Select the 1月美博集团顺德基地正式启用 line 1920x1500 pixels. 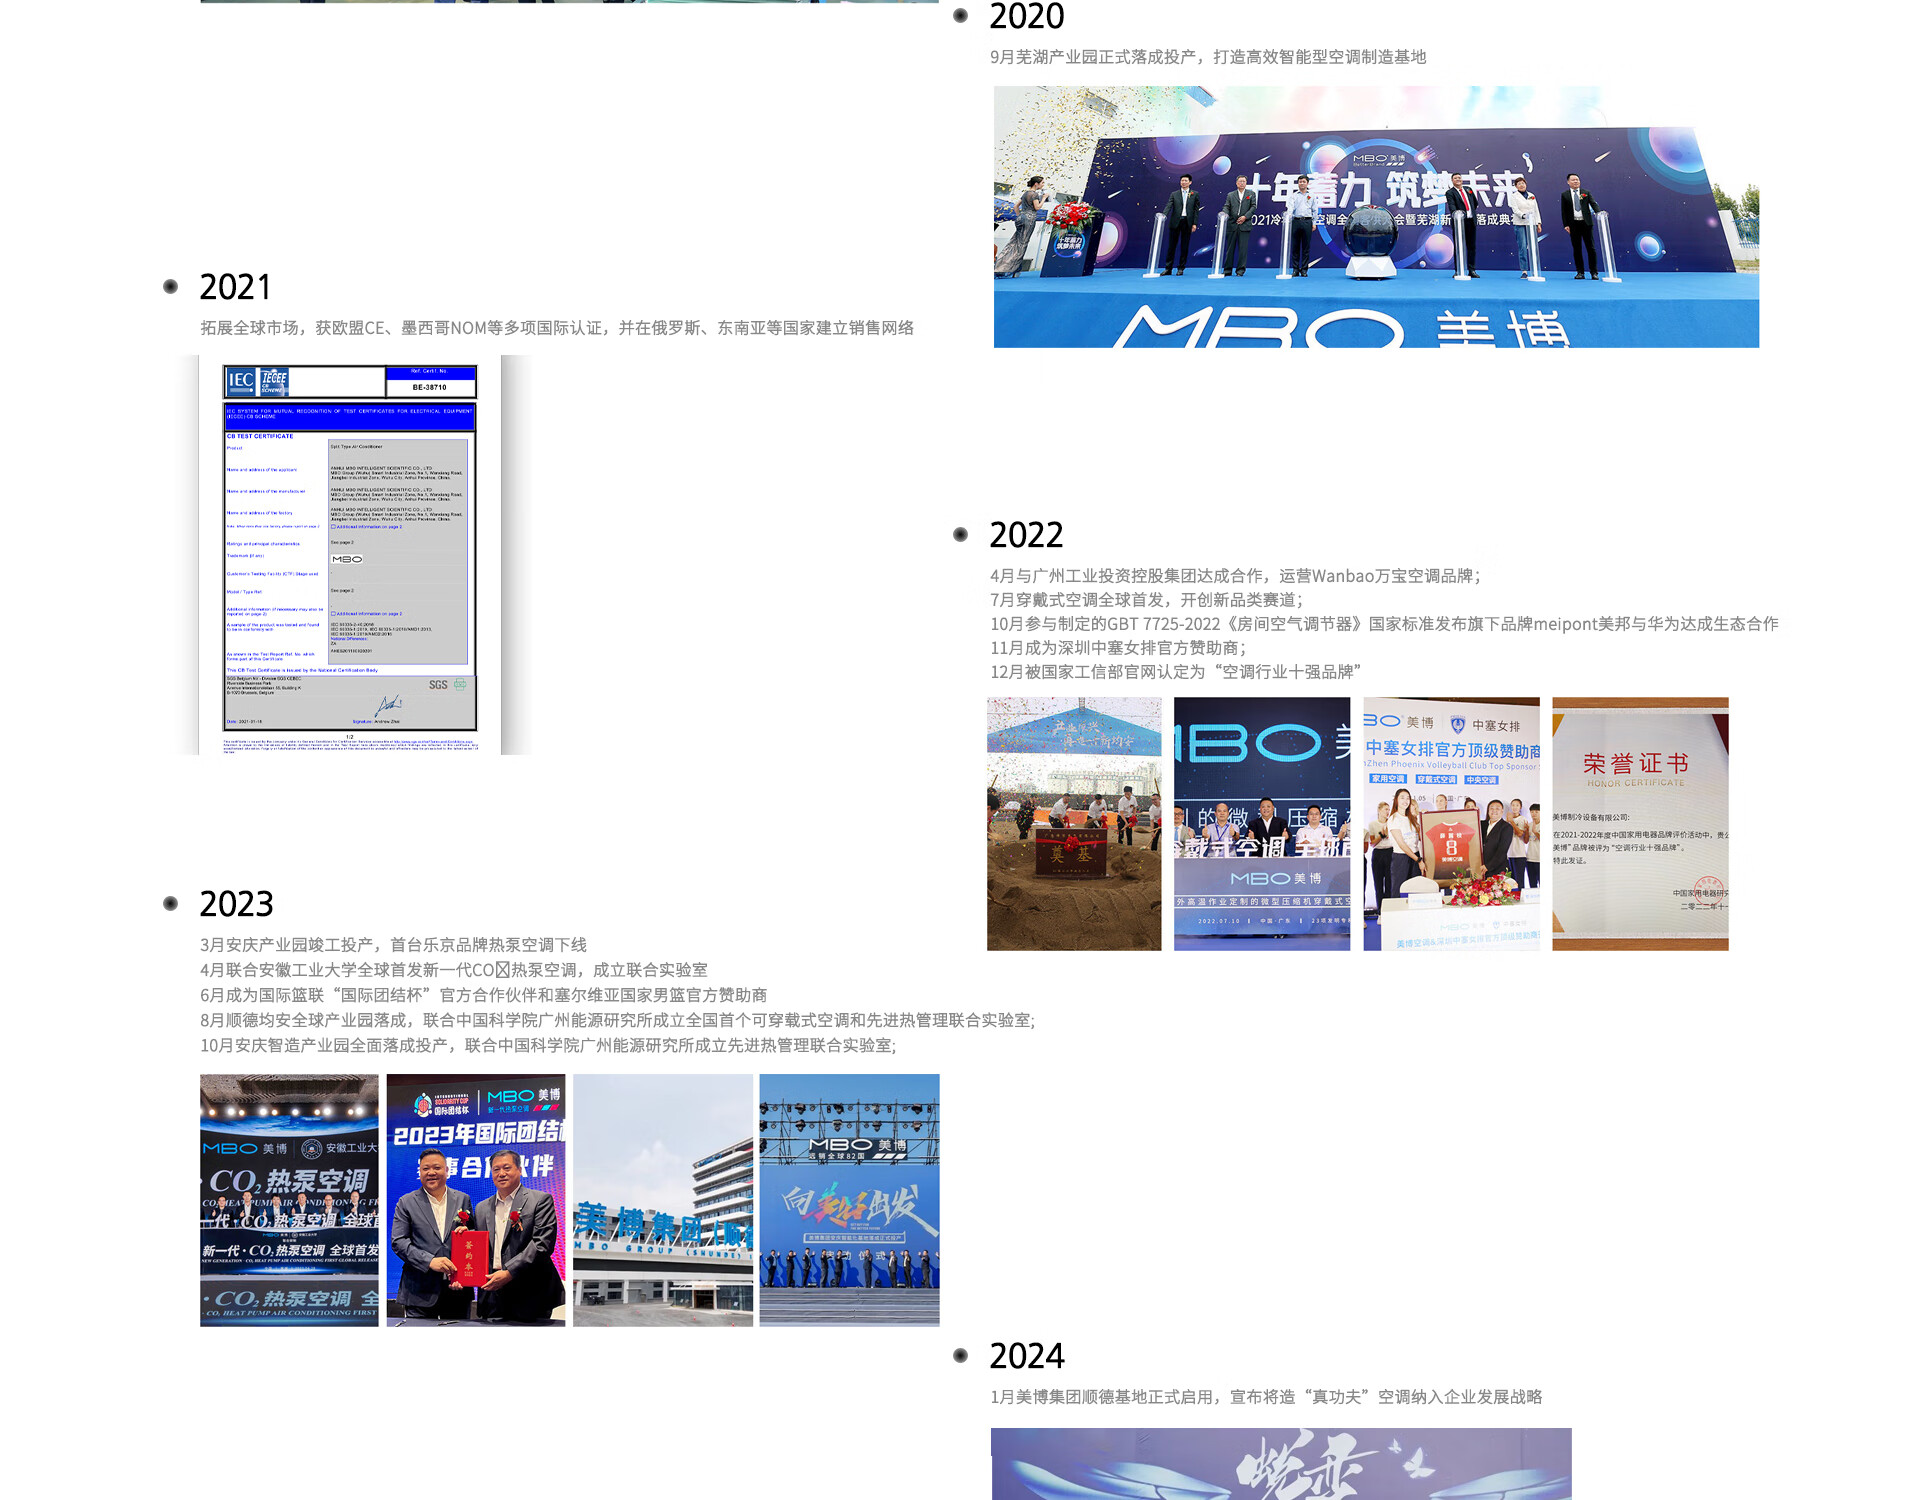1266,1397
